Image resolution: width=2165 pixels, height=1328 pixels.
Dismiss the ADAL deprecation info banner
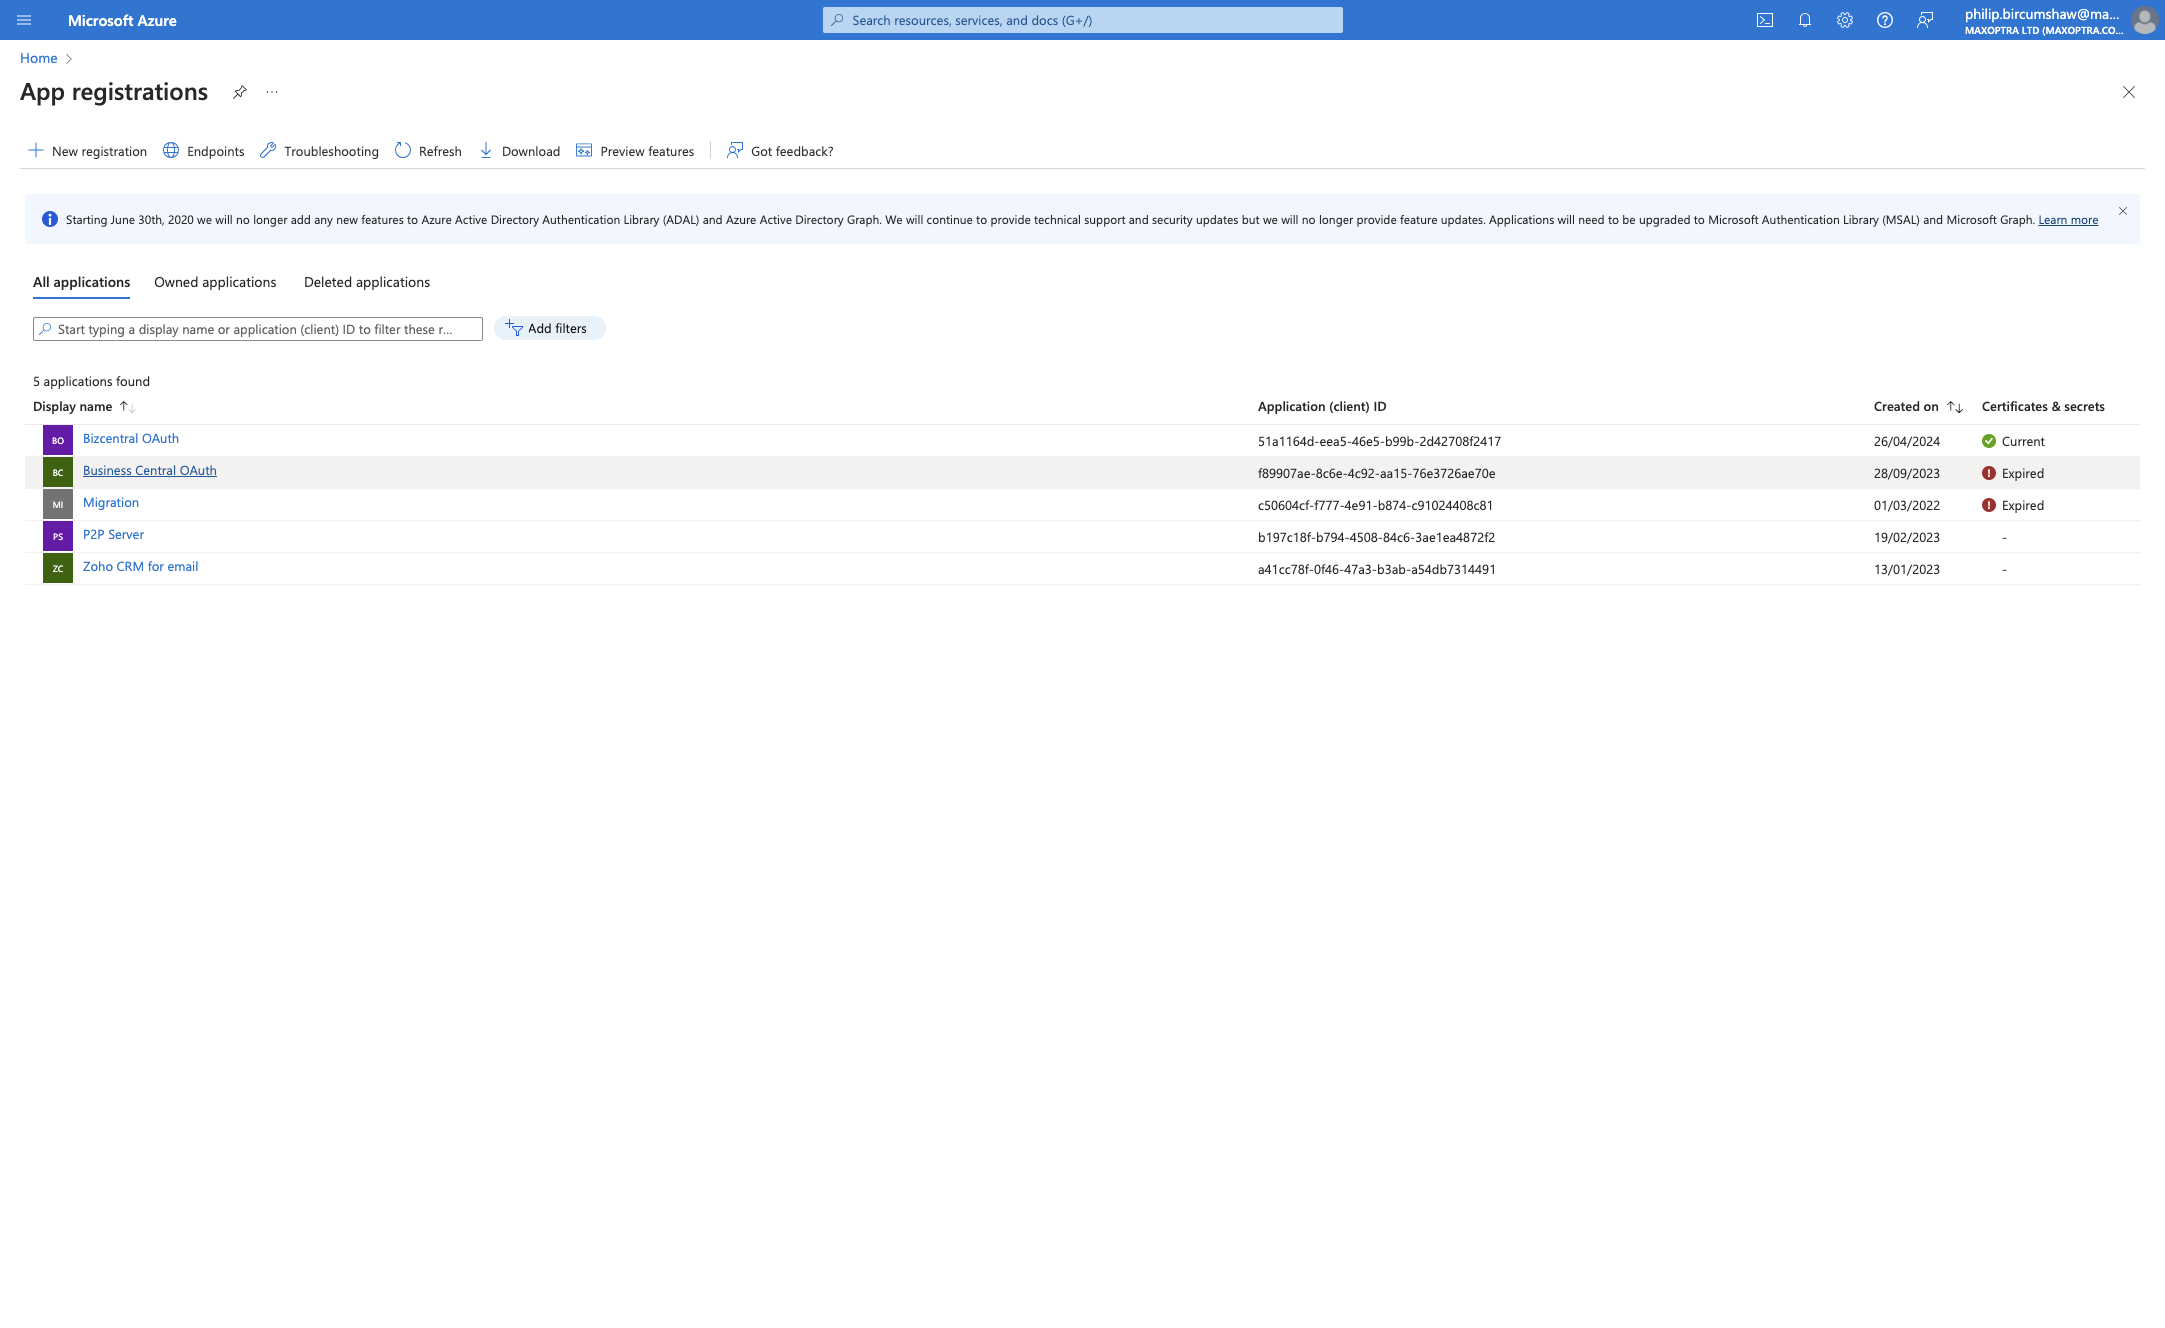pyautogui.click(x=2123, y=211)
